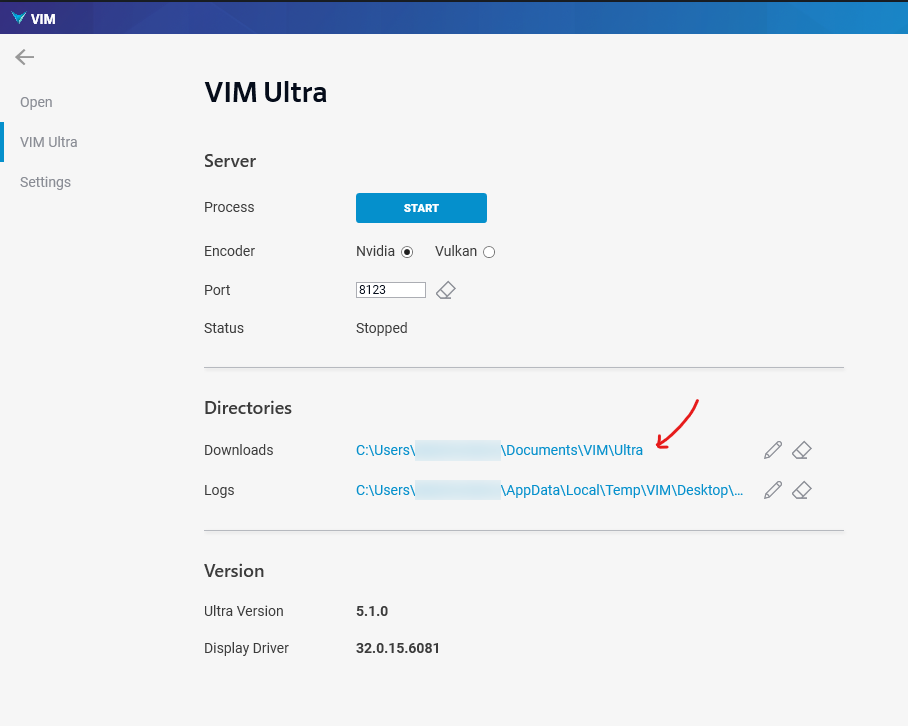Click the VIM logo in the title bar
The height and width of the screenshot is (726, 908).
[33, 19]
